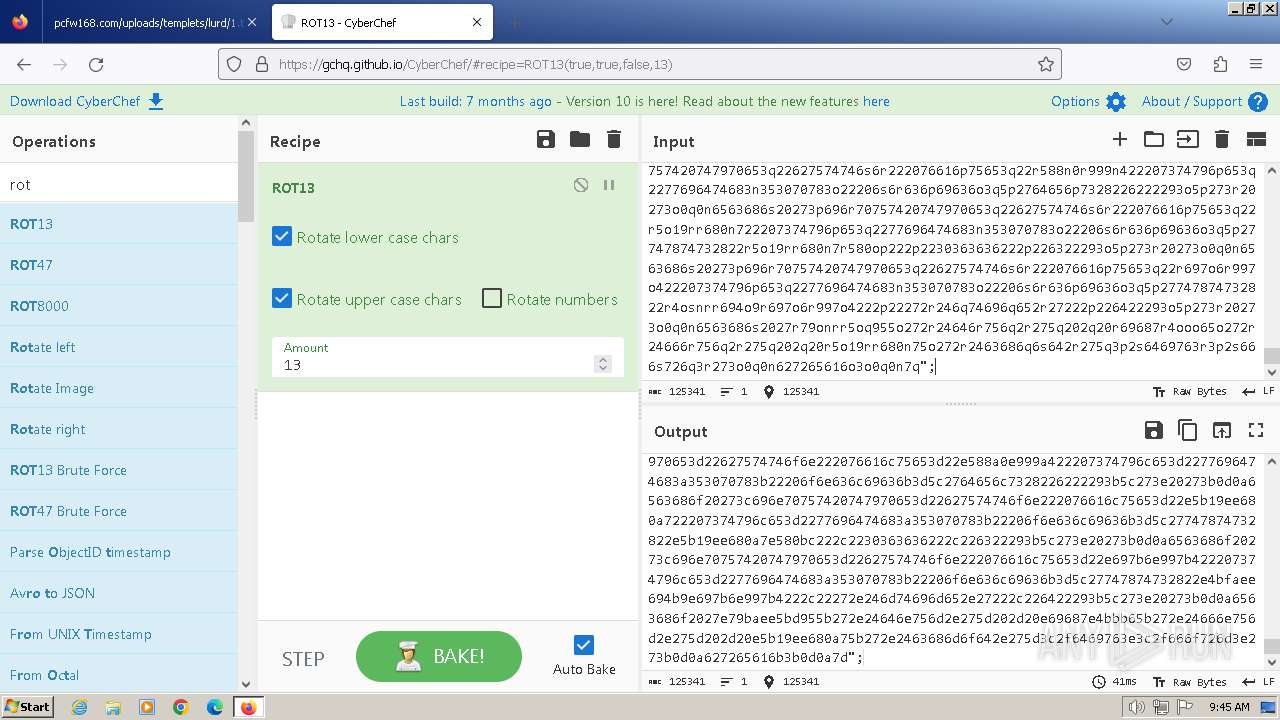The width and height of the screenshot is (1280, 720).
Task: Disable the ROT13 operation
Action: coord(581,185)
